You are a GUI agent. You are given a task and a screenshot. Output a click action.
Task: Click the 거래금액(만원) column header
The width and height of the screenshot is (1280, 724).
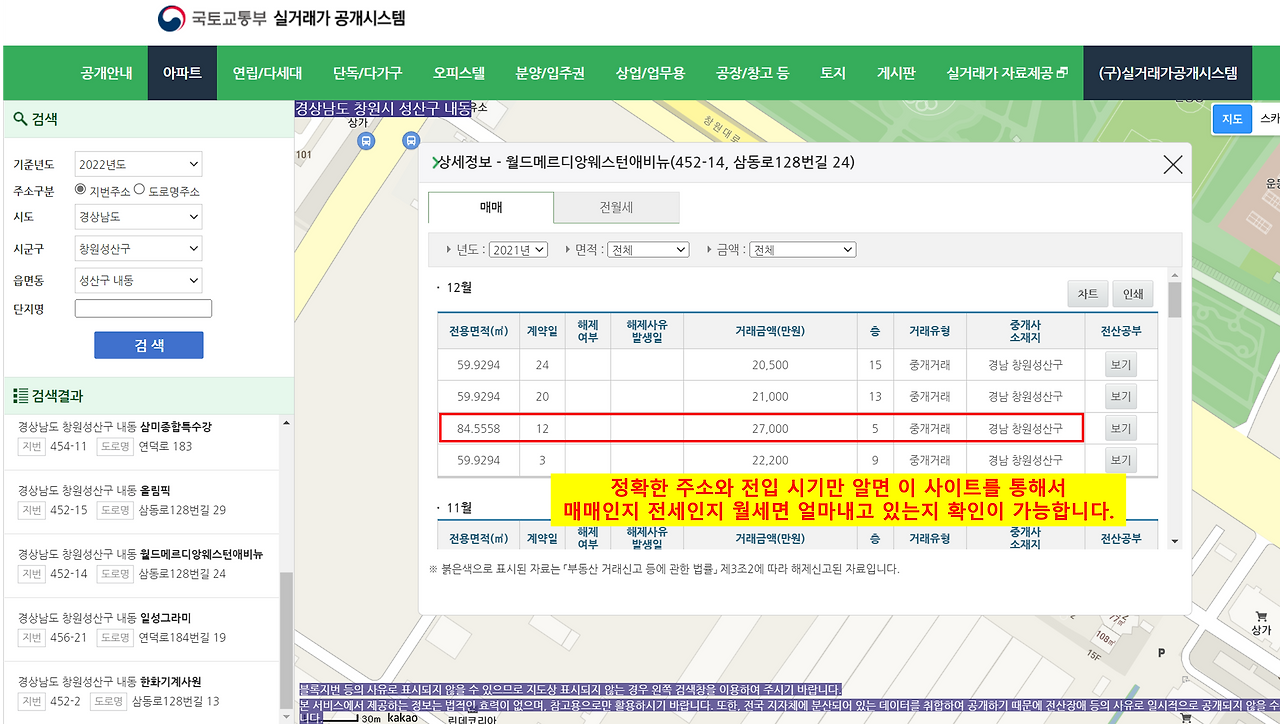(770, 331)
